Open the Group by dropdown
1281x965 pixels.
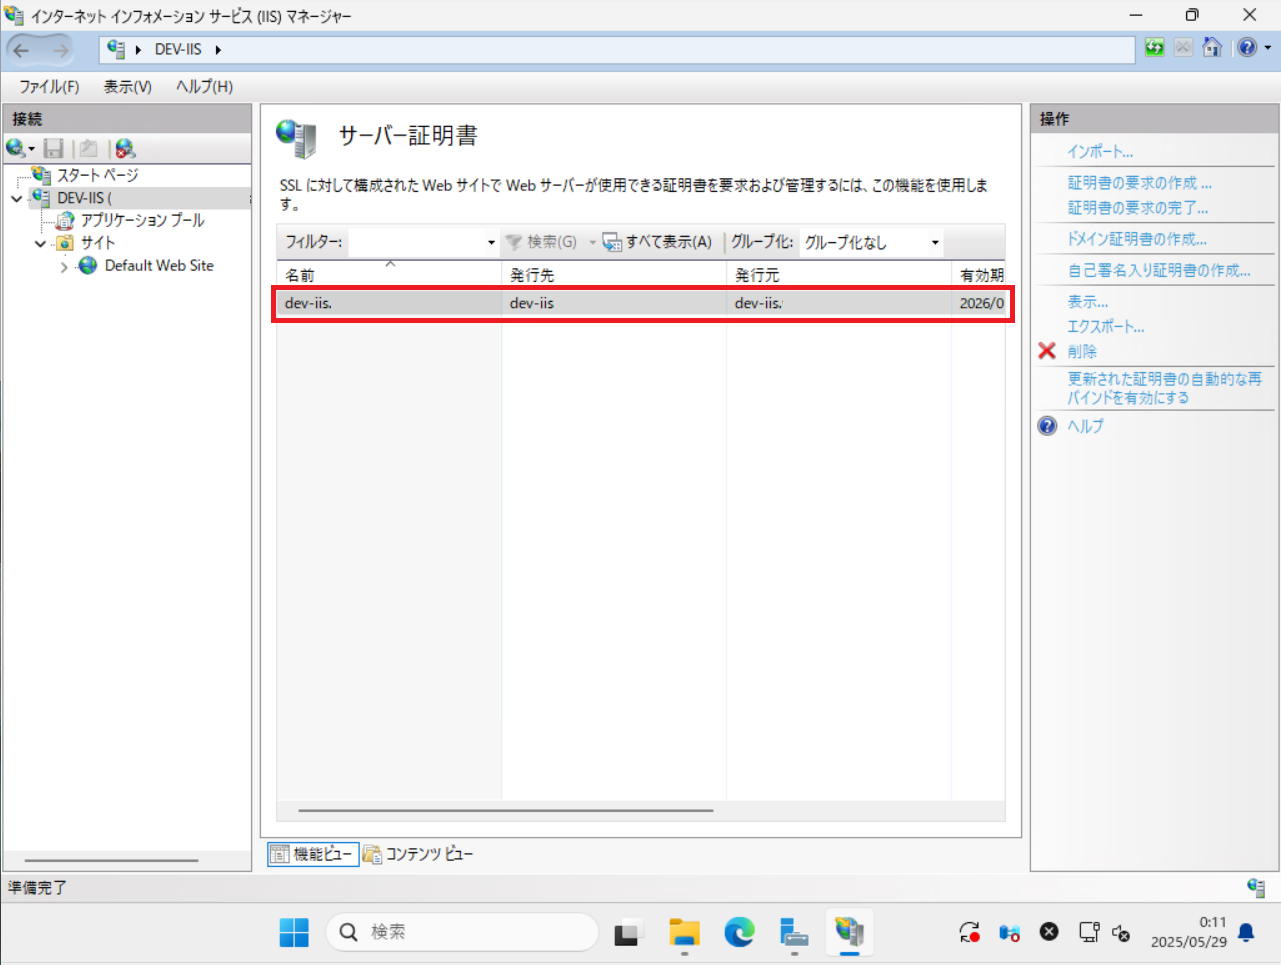935,242
